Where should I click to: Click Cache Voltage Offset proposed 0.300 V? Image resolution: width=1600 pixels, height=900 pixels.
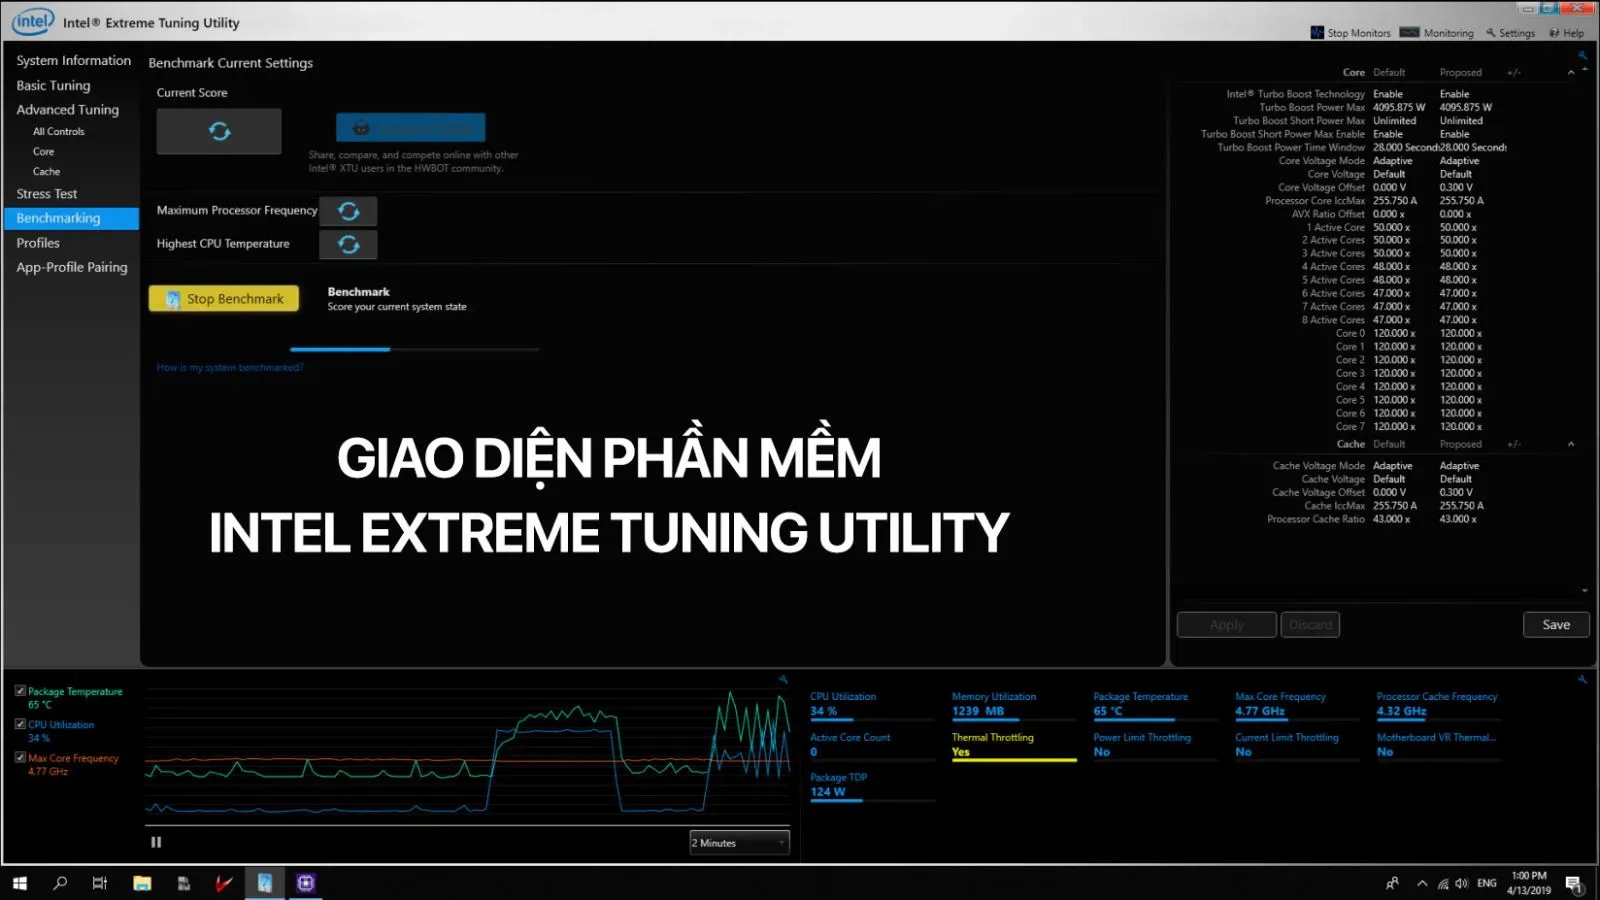point(1456,492)
